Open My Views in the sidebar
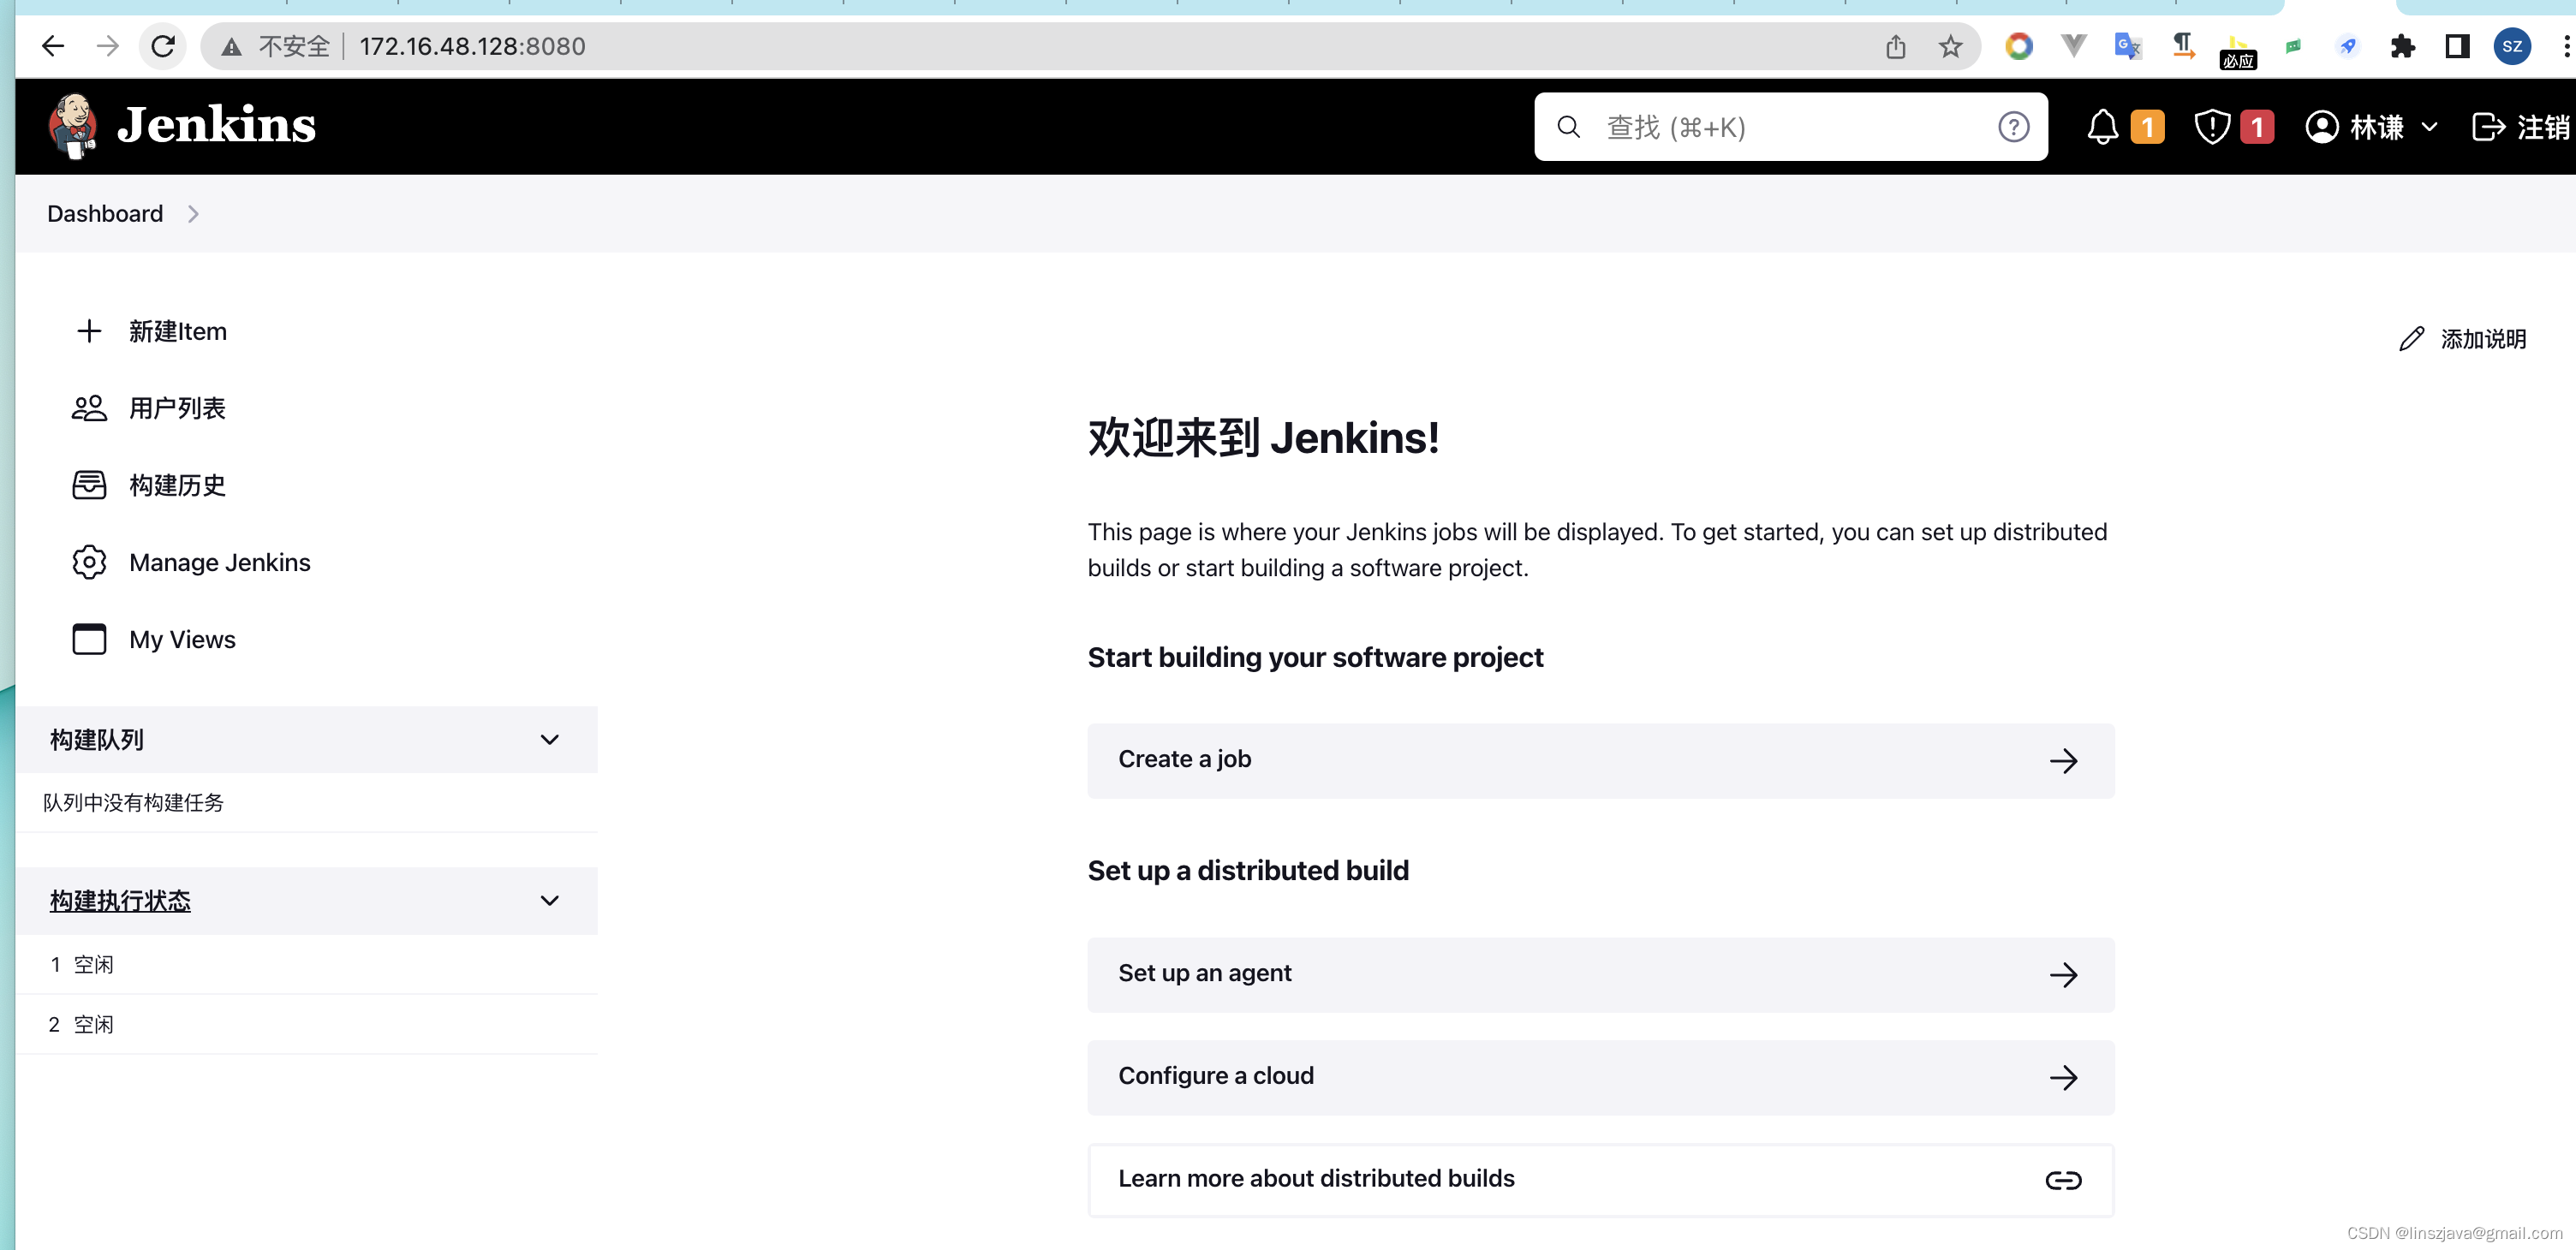 point(182,639)
